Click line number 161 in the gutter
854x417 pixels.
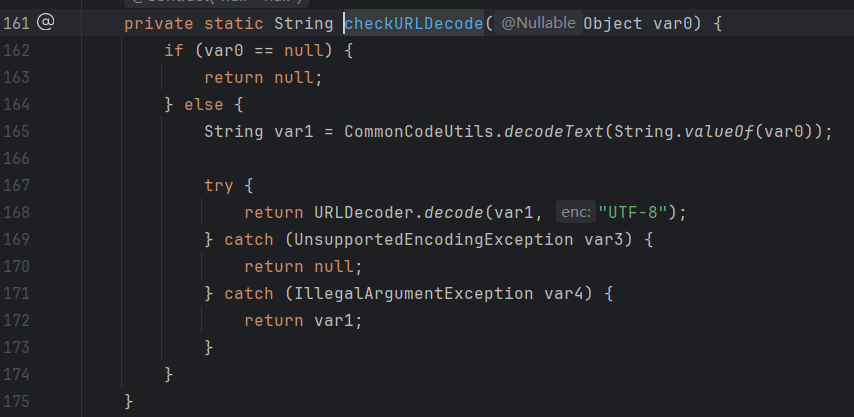click(17, 22)
